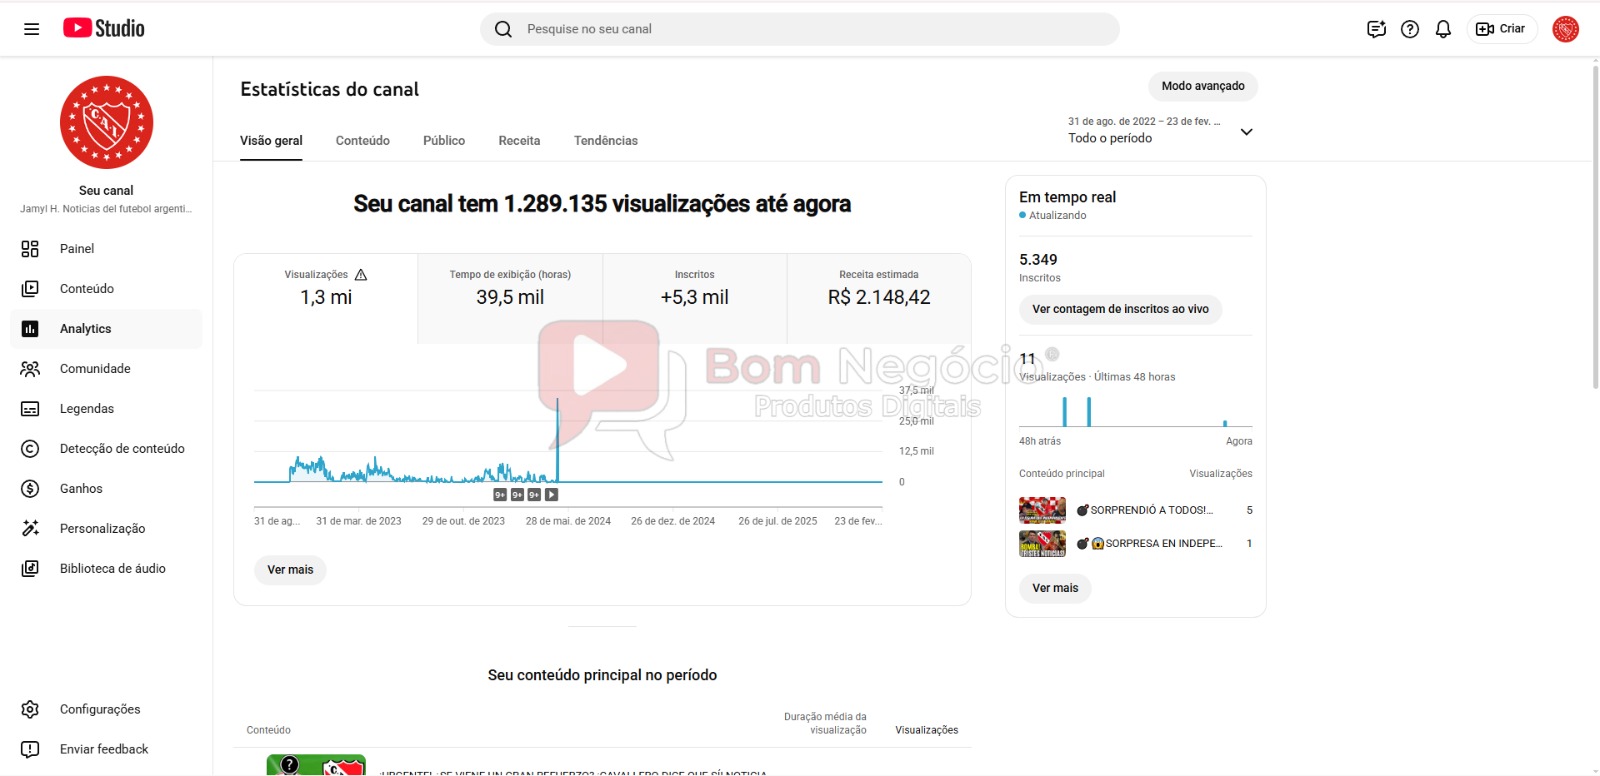Image resolution: width=1600 pixels, height=776 pixels.
Task: Click the Enviar feedback exclamation icon
Action: (30, 749)
